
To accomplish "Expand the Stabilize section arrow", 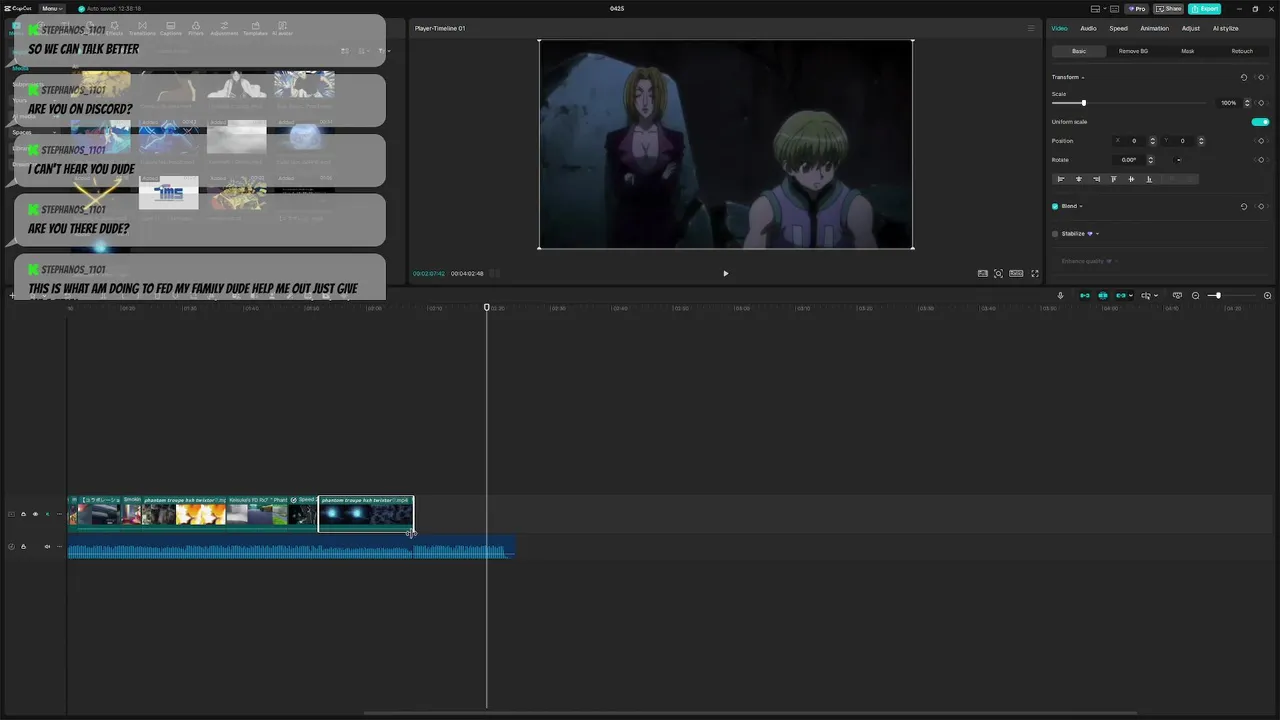I will tap(1097, 234).
